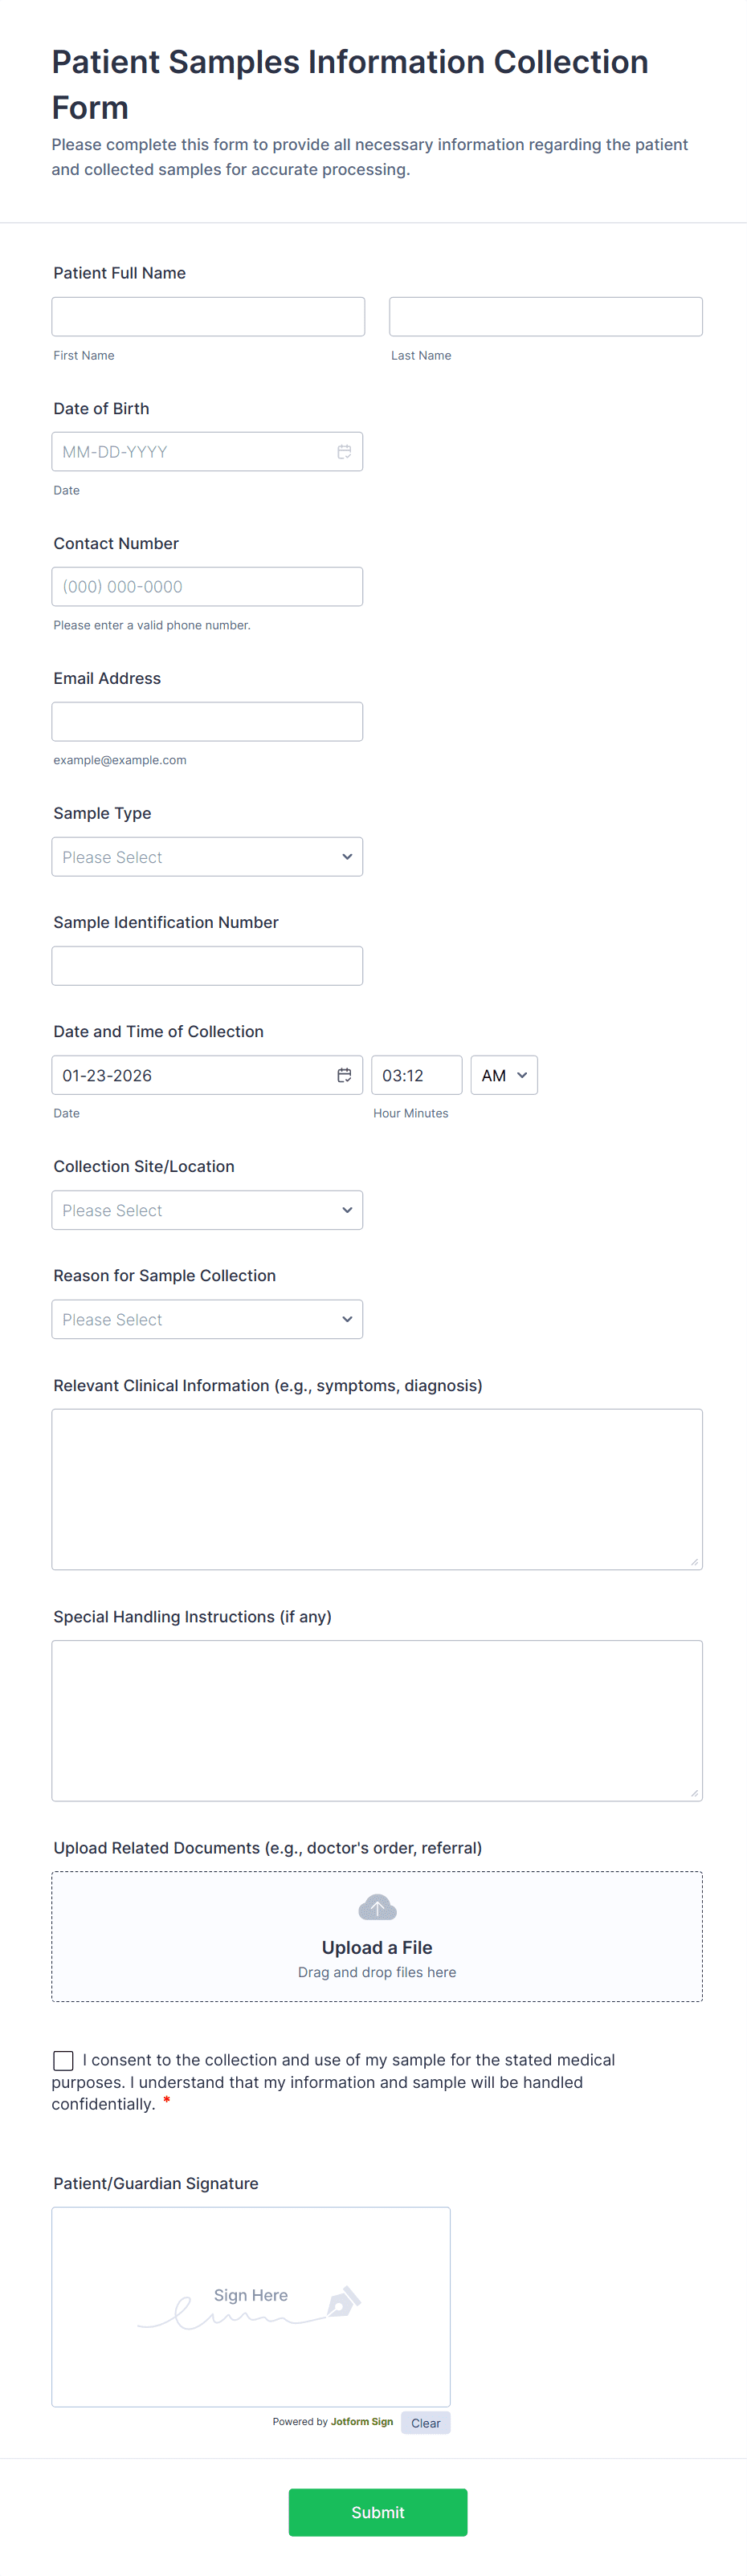The image size is (747, 2576).
Task: Open the Date of Birth calendar picker
Action: (344, 451)
